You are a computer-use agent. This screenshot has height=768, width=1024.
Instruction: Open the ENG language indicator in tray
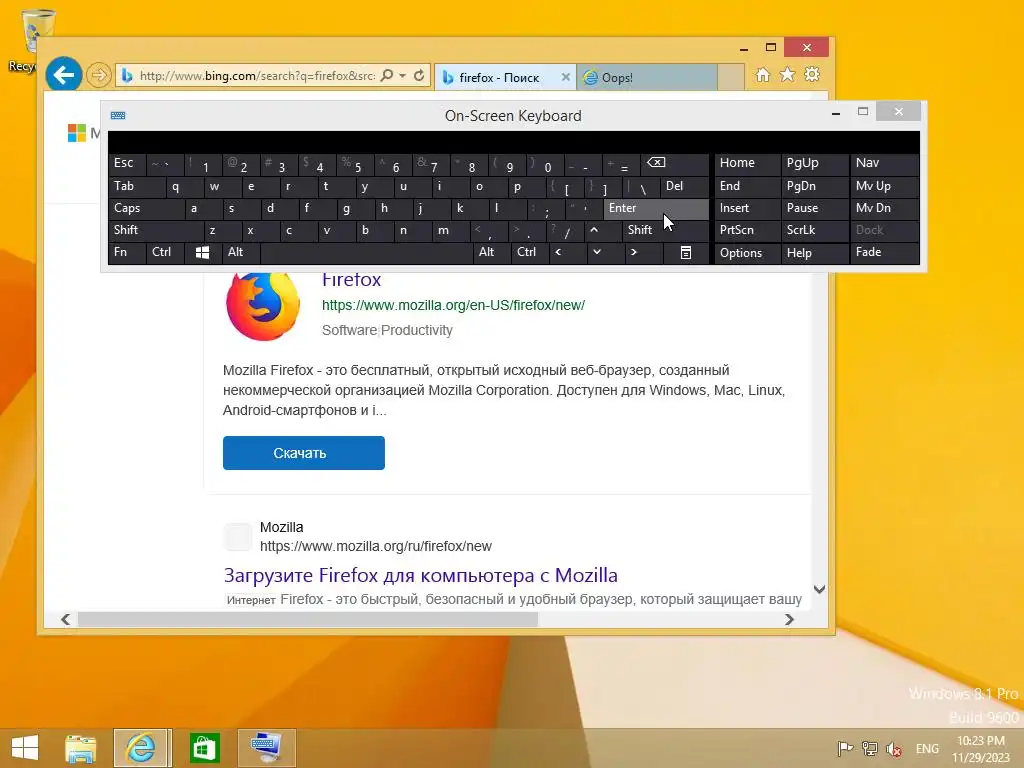click(x=927, y=749)
